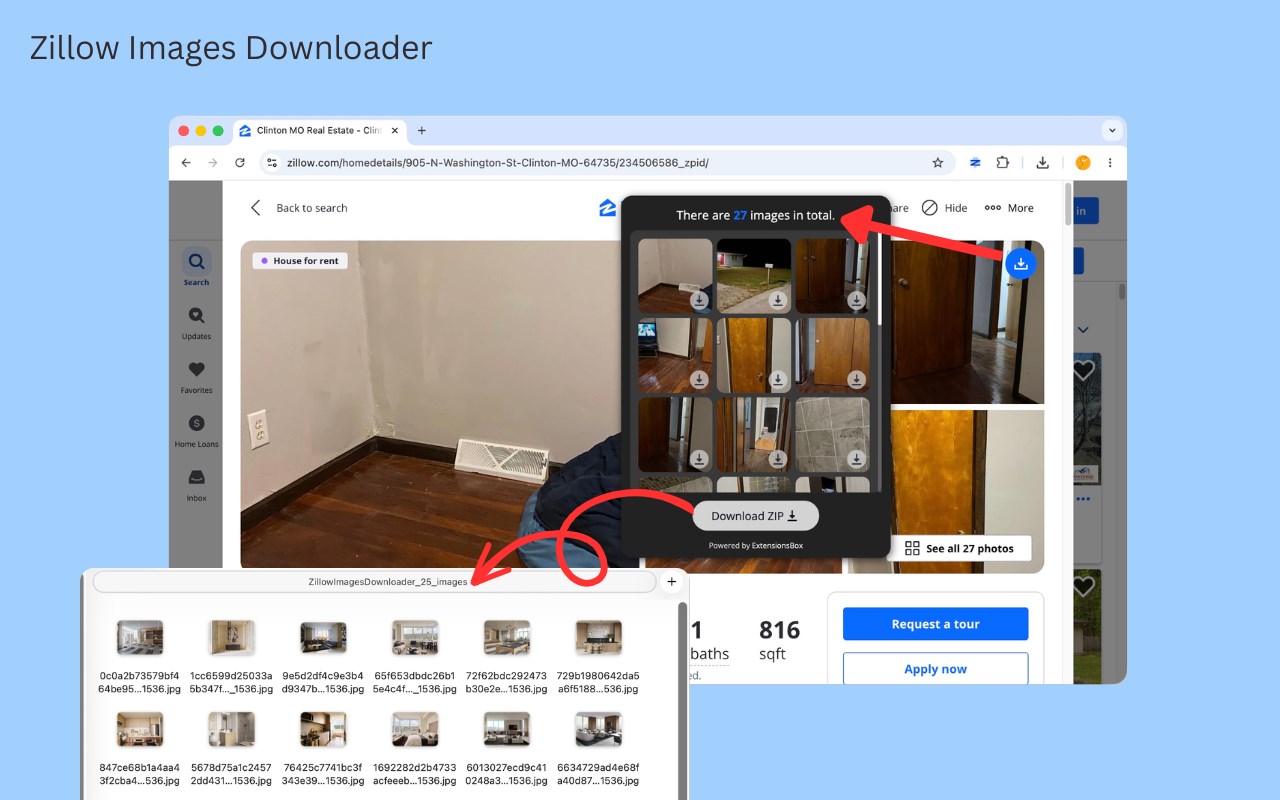Screen dimensions: 1280x800
Task: Click file name 72f62bdc292473 in Finder
Action: pos(507,682)
